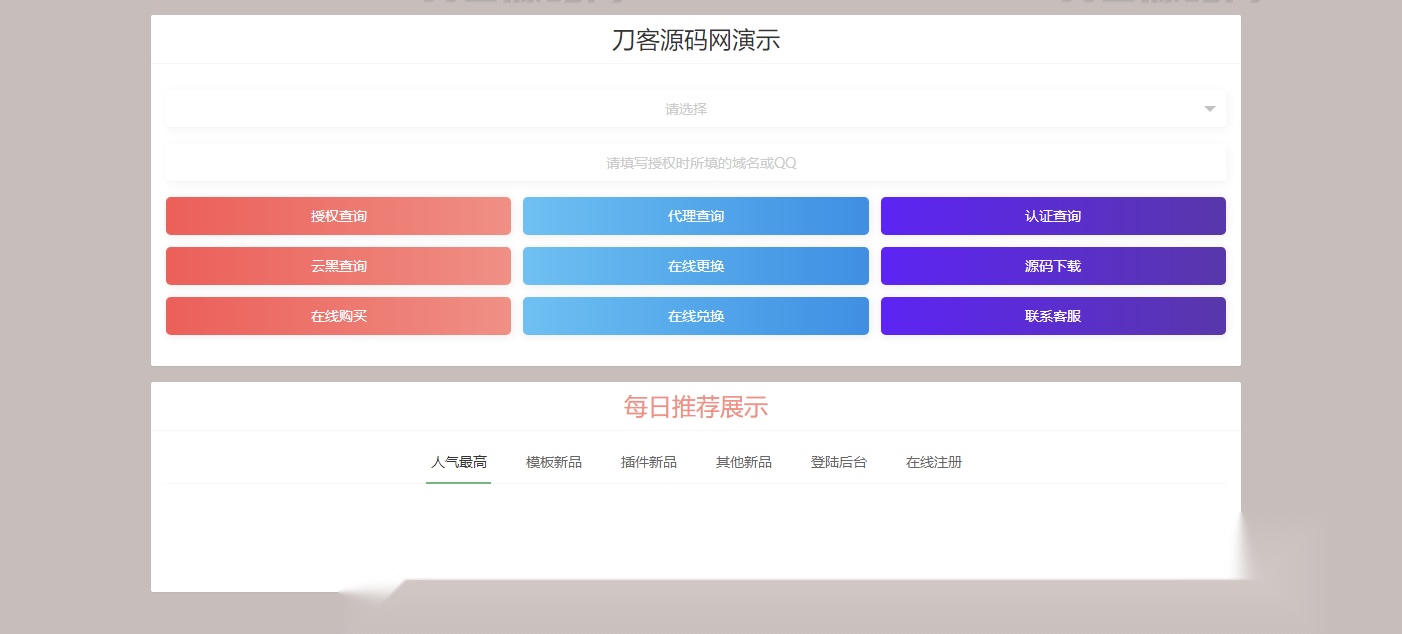The width and height of the screenshot is (1402, 634).
Task: Click the 在线购买 button
Action: (338, 316)
